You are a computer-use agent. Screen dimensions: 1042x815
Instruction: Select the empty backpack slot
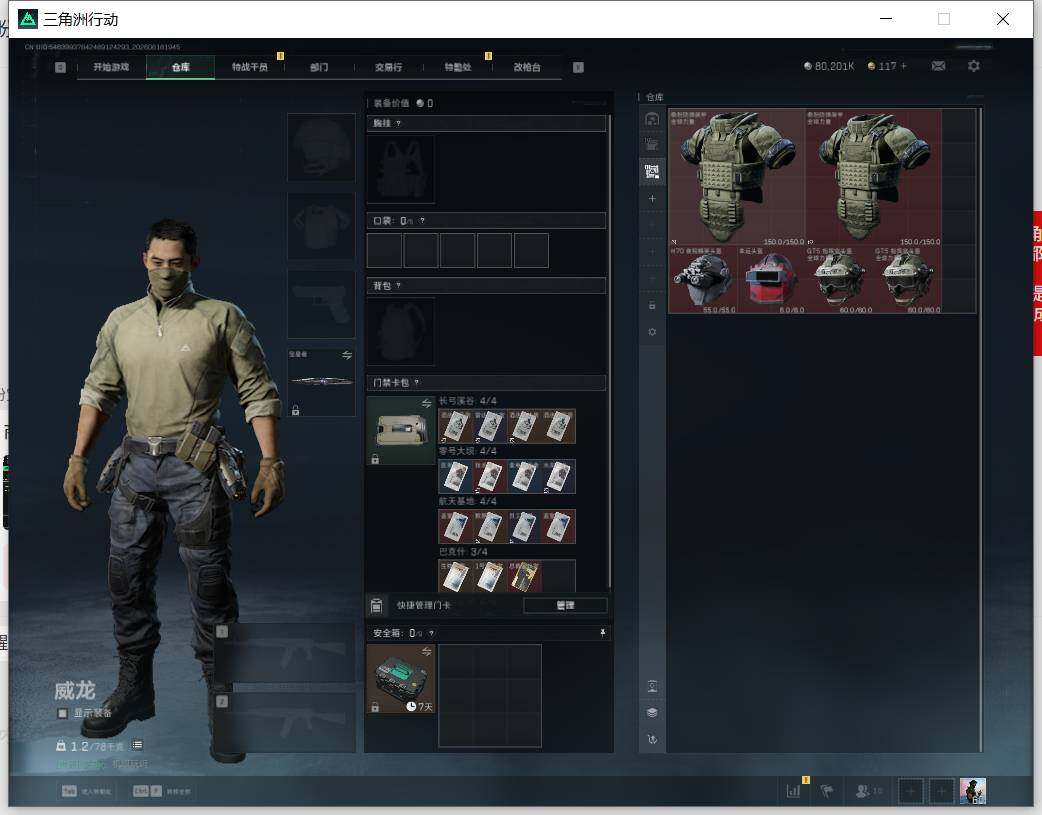point(401,331)
